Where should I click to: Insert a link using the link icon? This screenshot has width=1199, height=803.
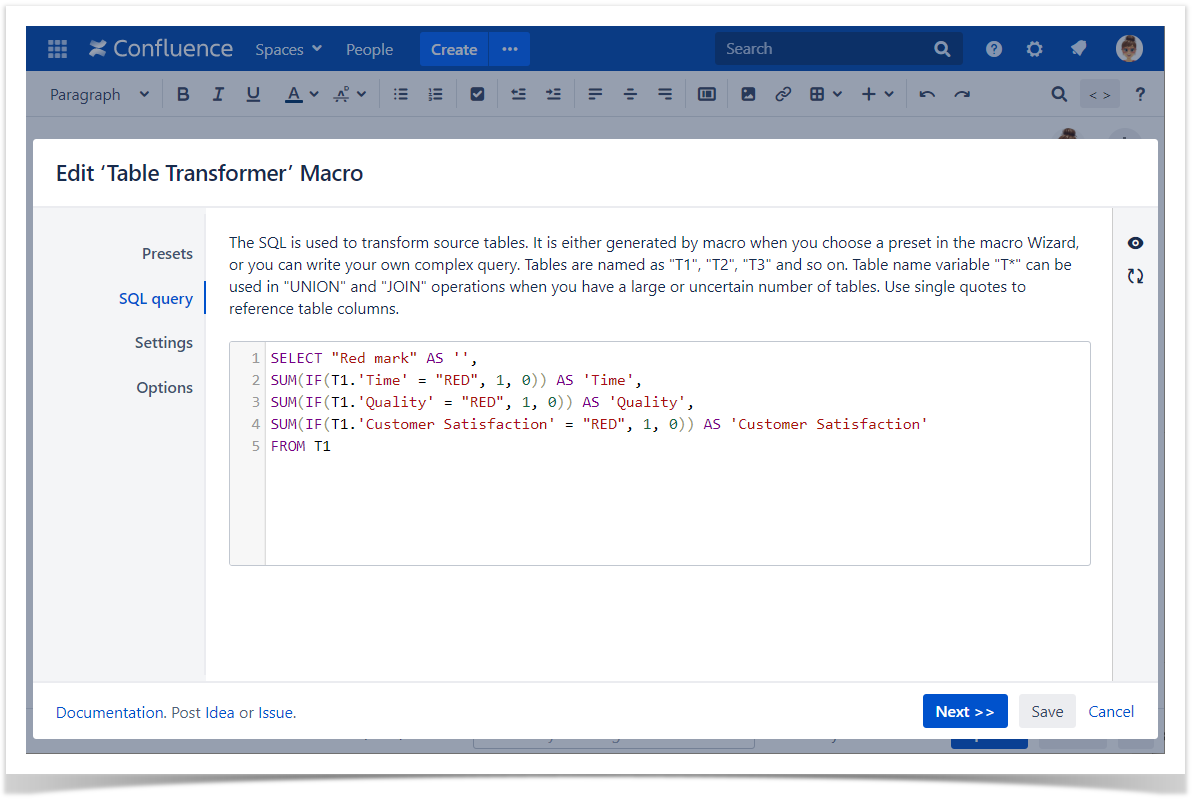click(x=783, y=94)
